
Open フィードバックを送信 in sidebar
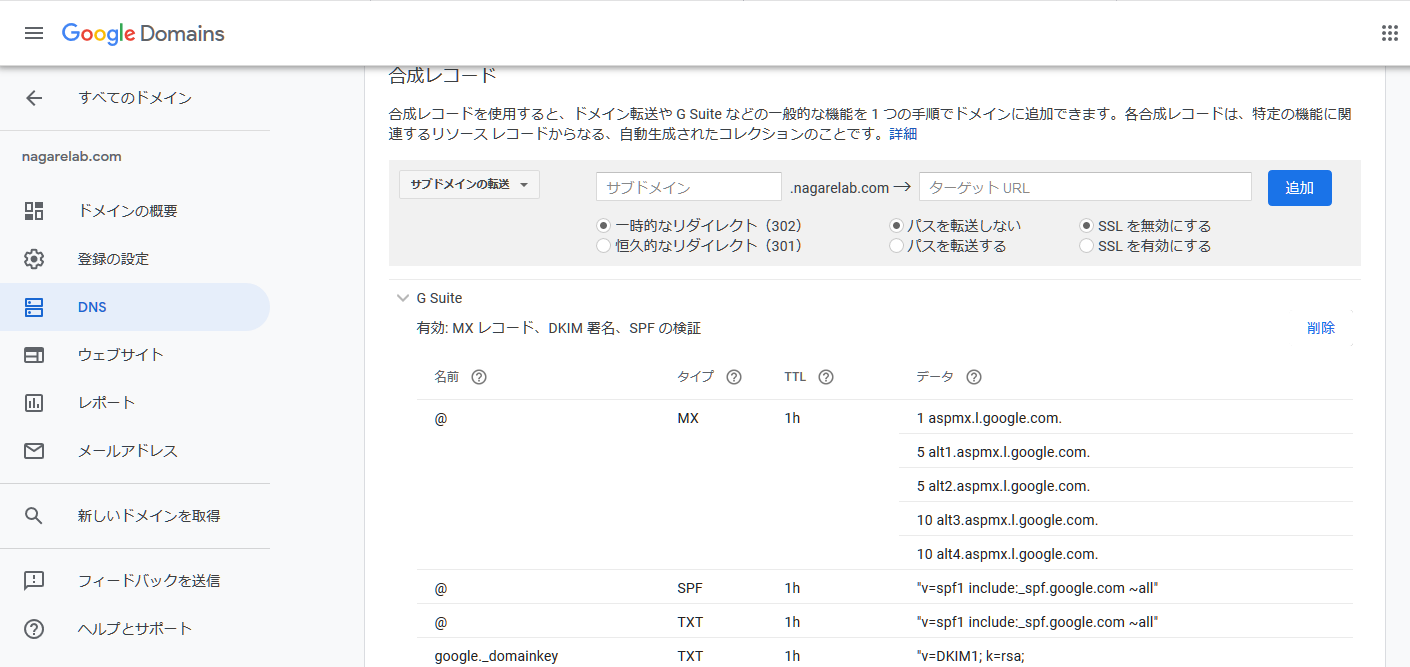click(x=149, y=581)
